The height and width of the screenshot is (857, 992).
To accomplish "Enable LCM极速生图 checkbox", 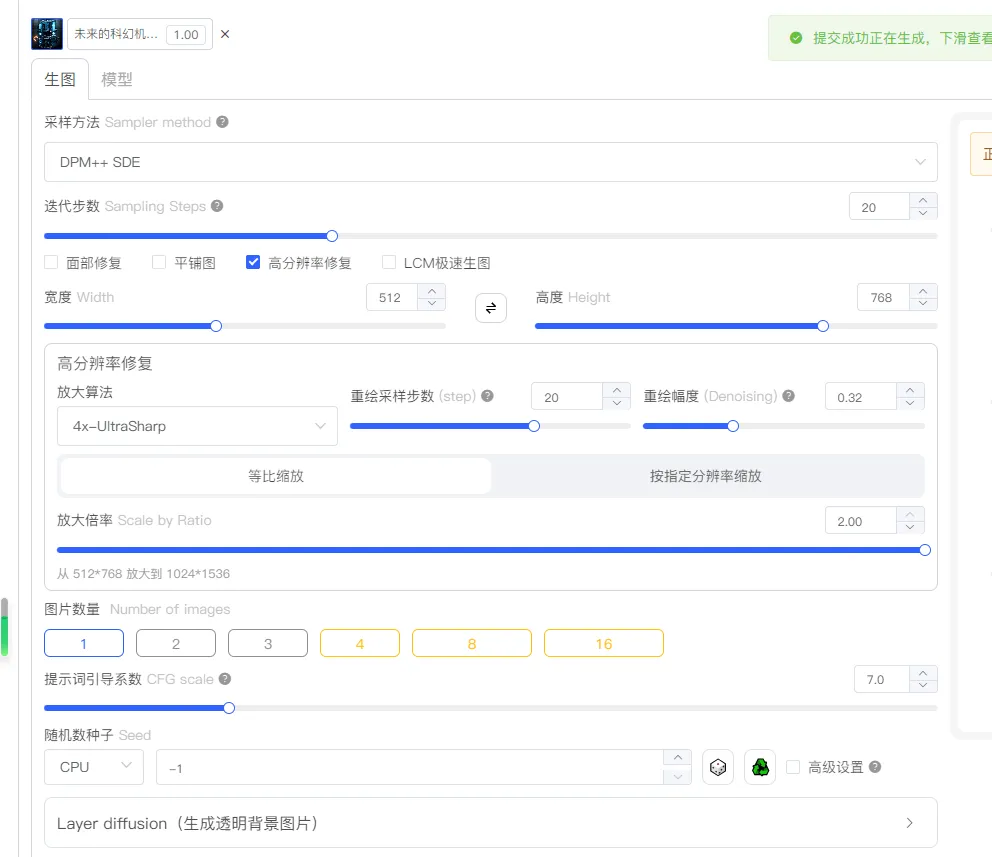I will pyautogui.click(x=389, y=263).
